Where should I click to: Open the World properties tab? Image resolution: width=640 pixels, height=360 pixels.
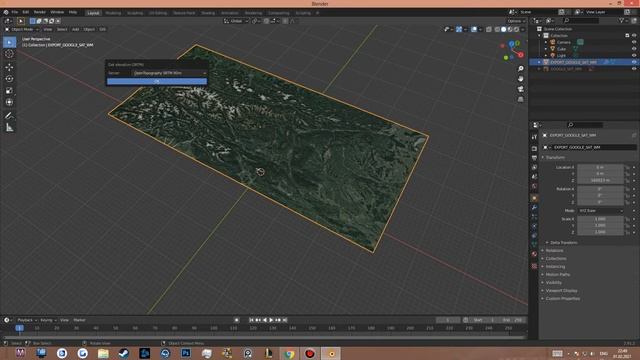534,186
